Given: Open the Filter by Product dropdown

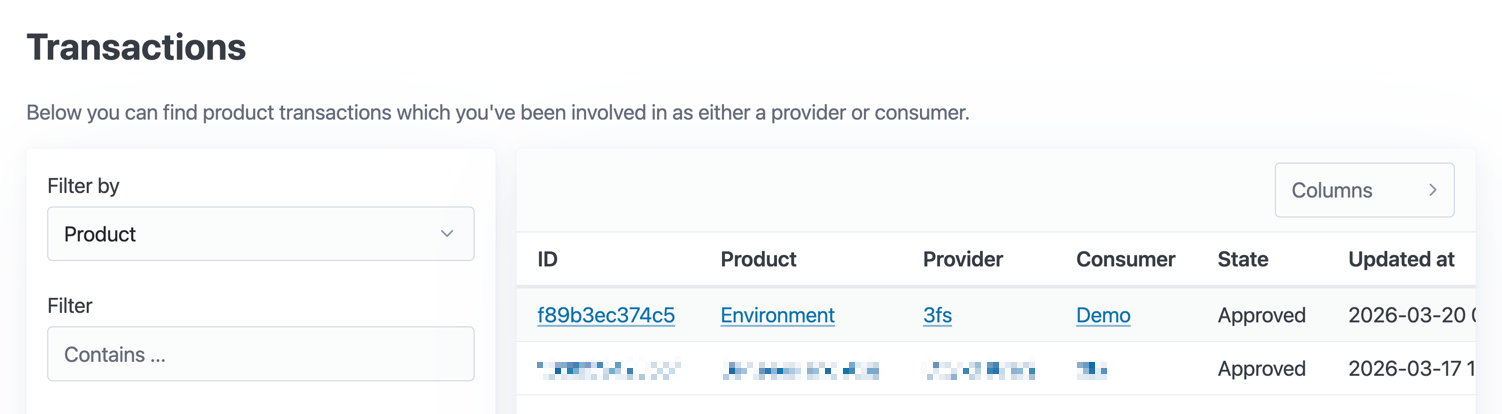Looking at the screenshot, I should point(260,234).
